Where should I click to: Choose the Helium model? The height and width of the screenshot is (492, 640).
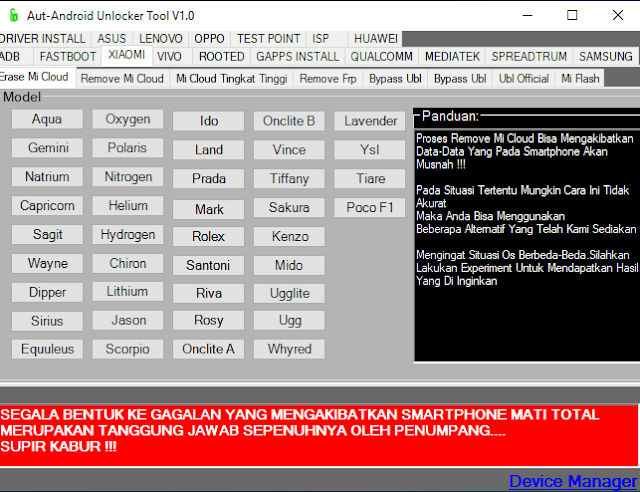pyautogui.click(x=128, y=205)
